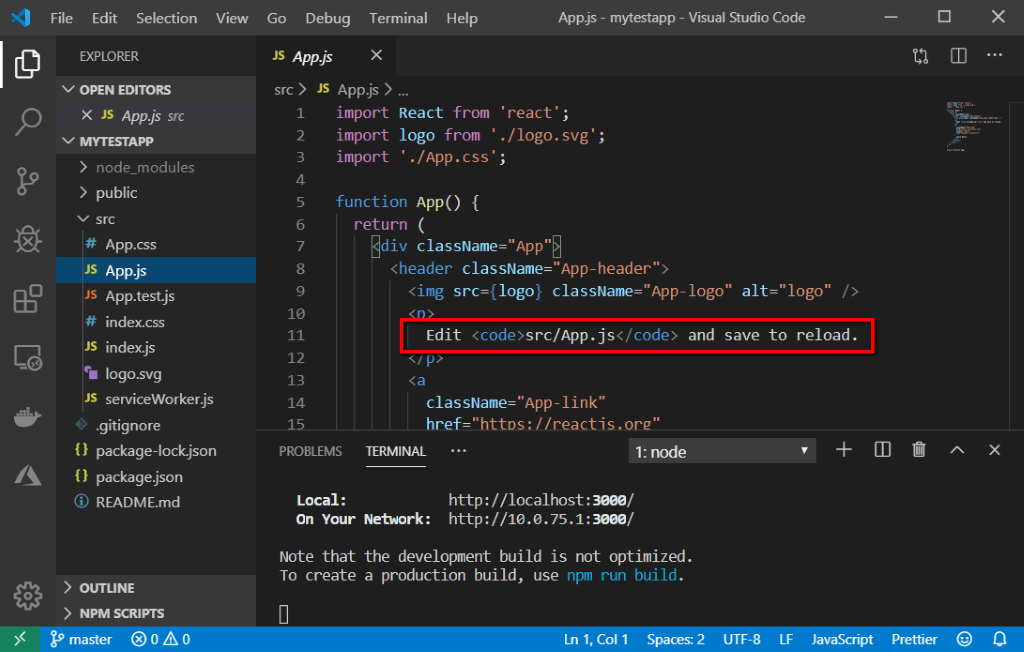The height and width of the screenshot is (652, 1024).
Task: Switch to the PROBLEMS tab
Action: click(310, 451)
